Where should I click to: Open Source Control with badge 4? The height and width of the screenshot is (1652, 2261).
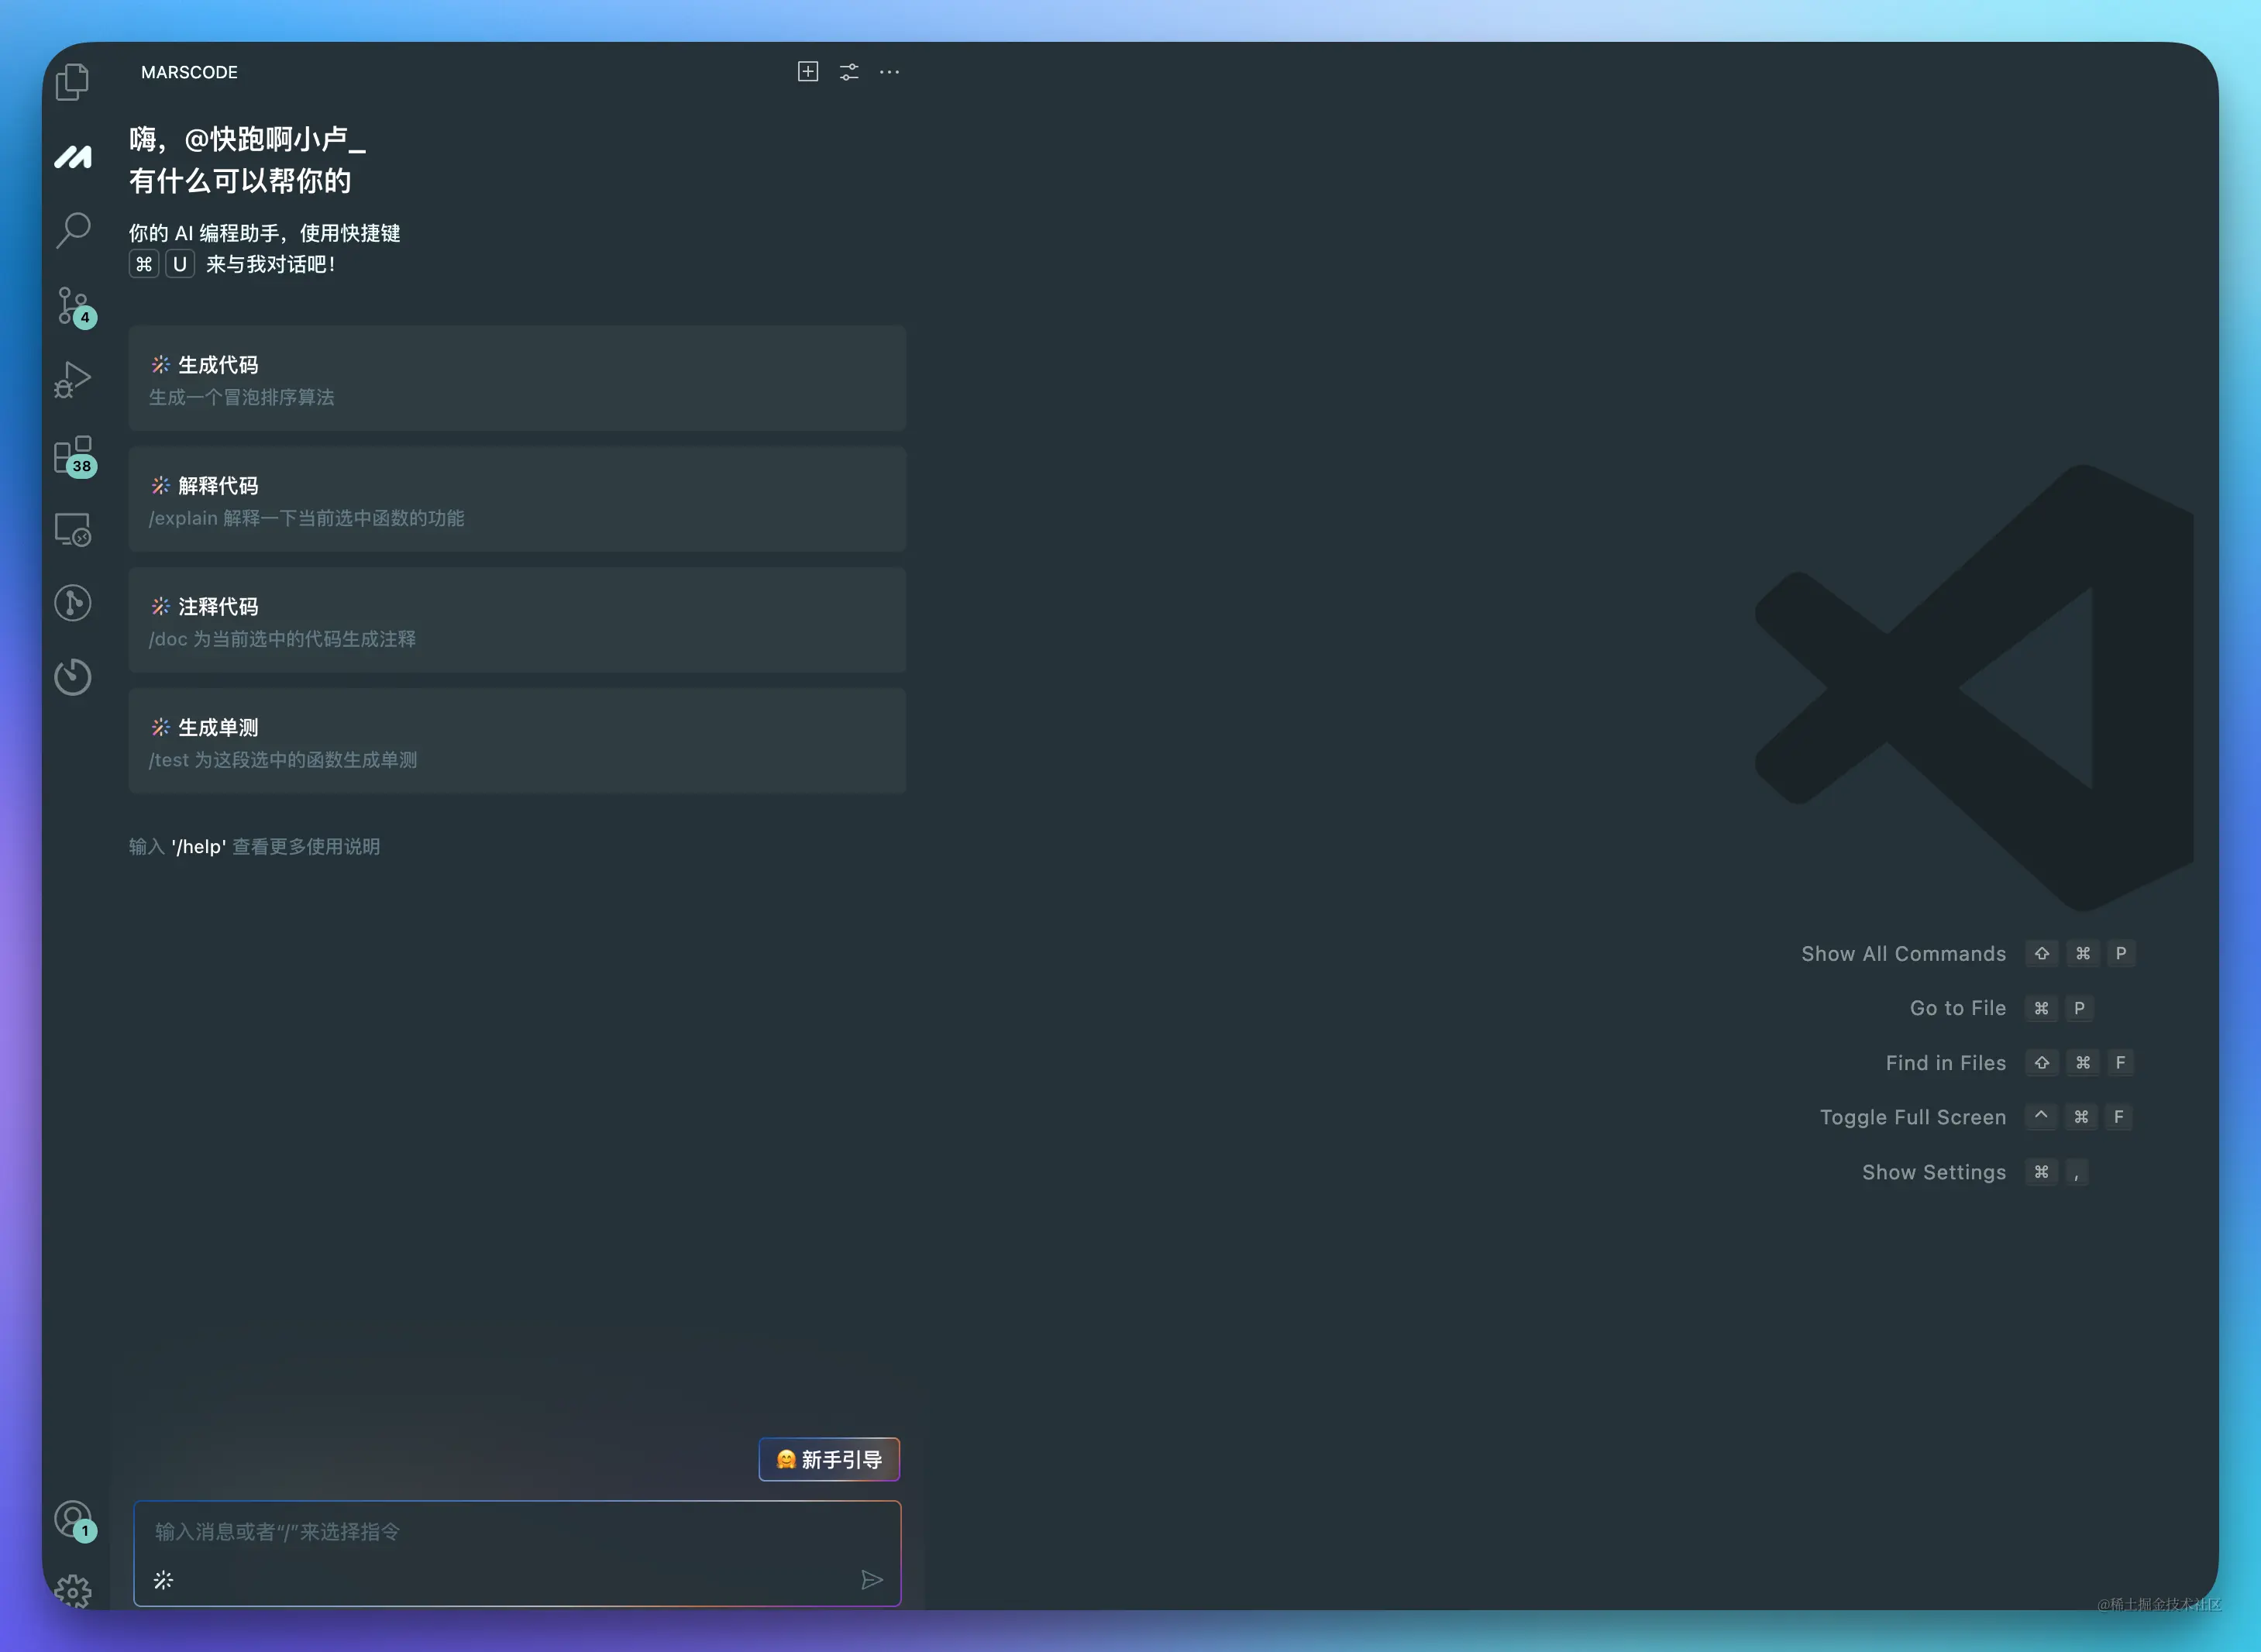(x=72, y=305)
